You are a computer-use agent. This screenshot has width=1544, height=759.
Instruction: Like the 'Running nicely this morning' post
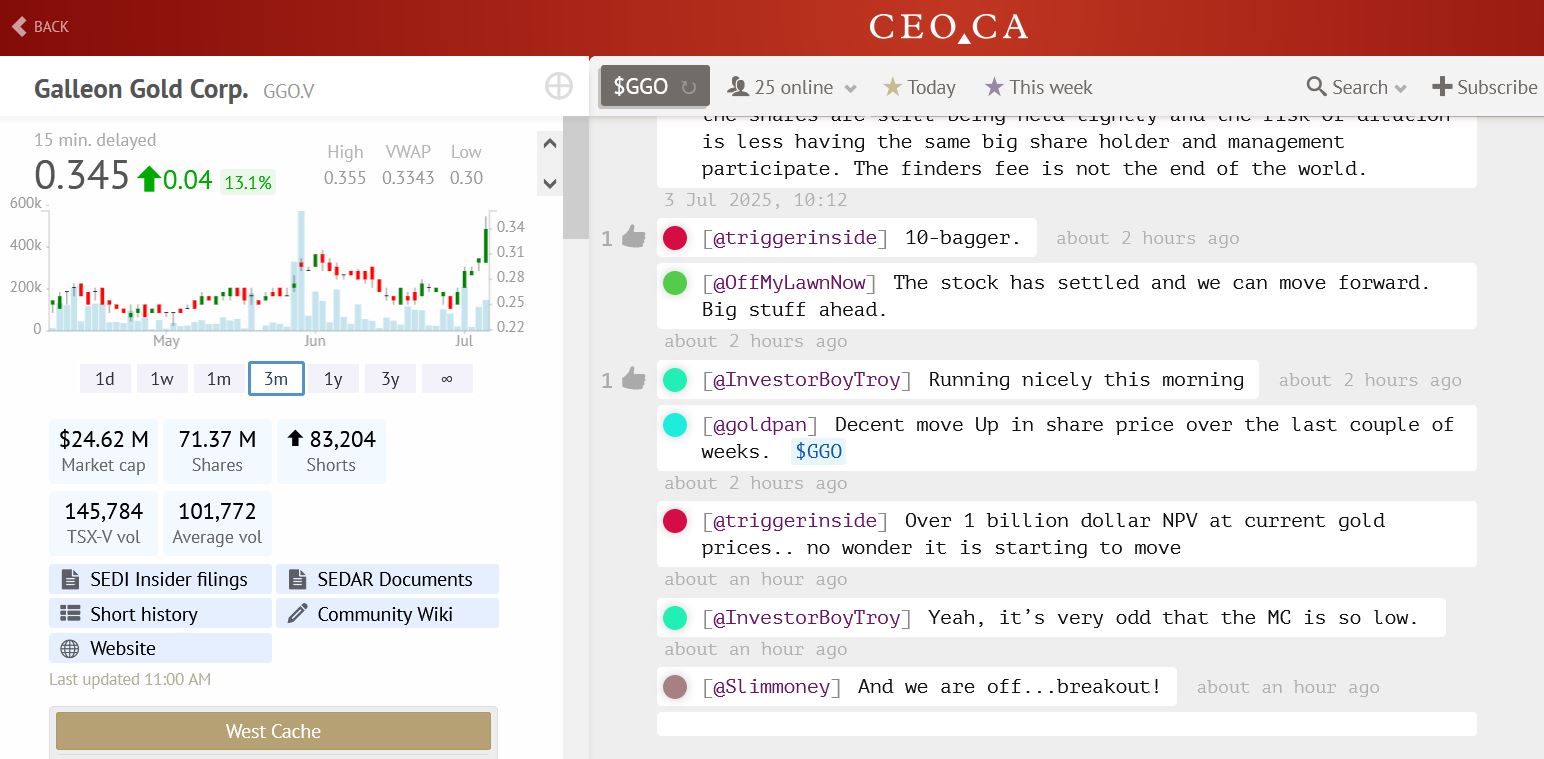pos(633,379)
